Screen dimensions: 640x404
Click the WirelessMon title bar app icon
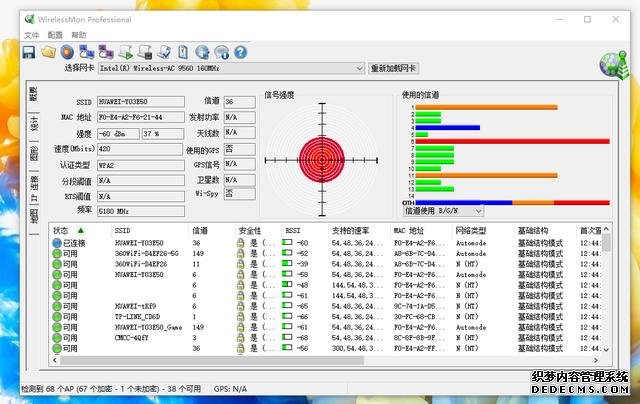(x=29, y=19)
